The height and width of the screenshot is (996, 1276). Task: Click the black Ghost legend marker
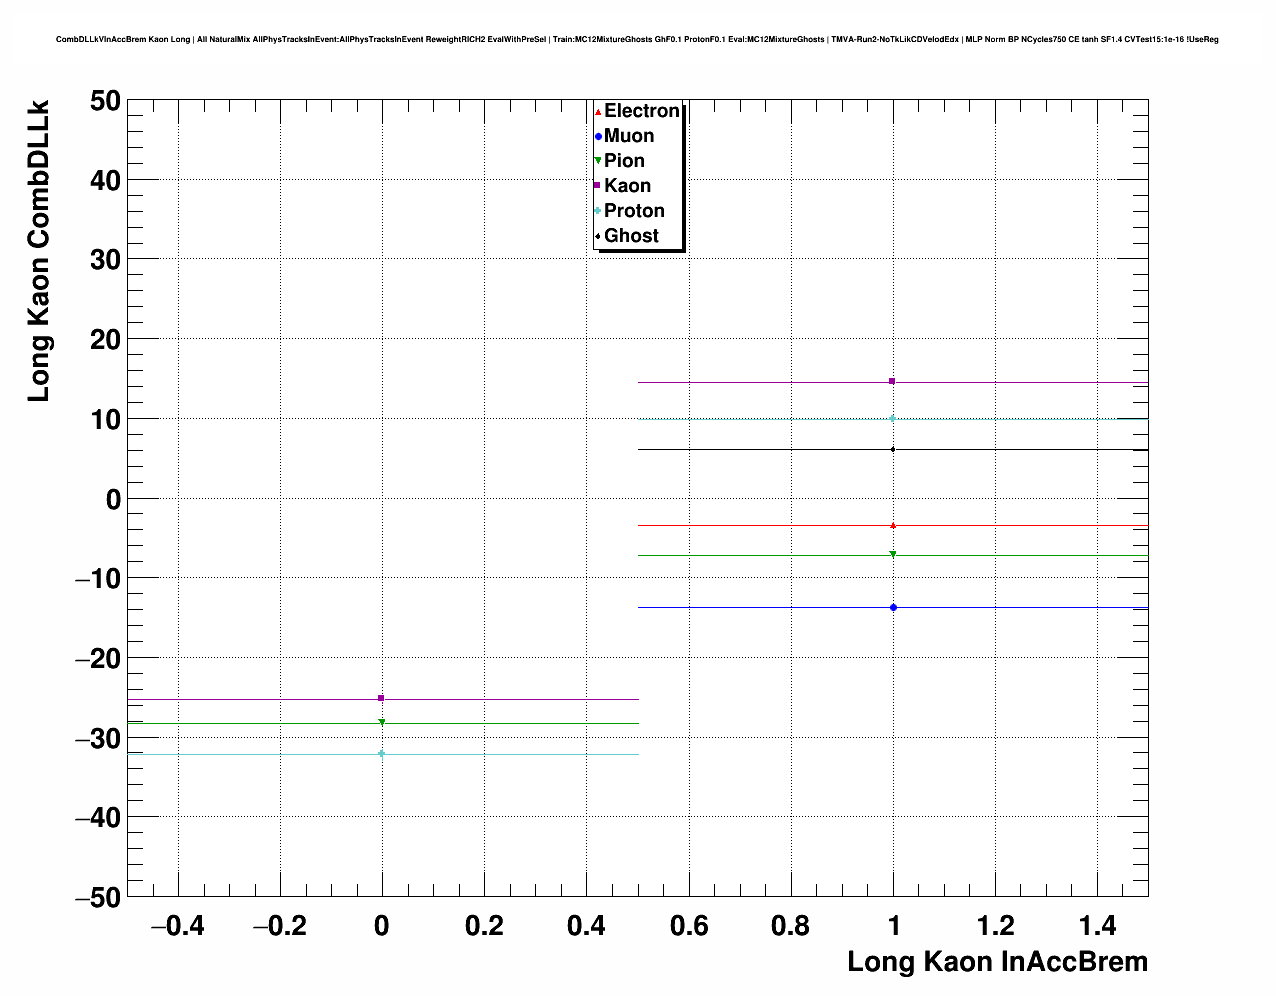(x=598, y=236)
